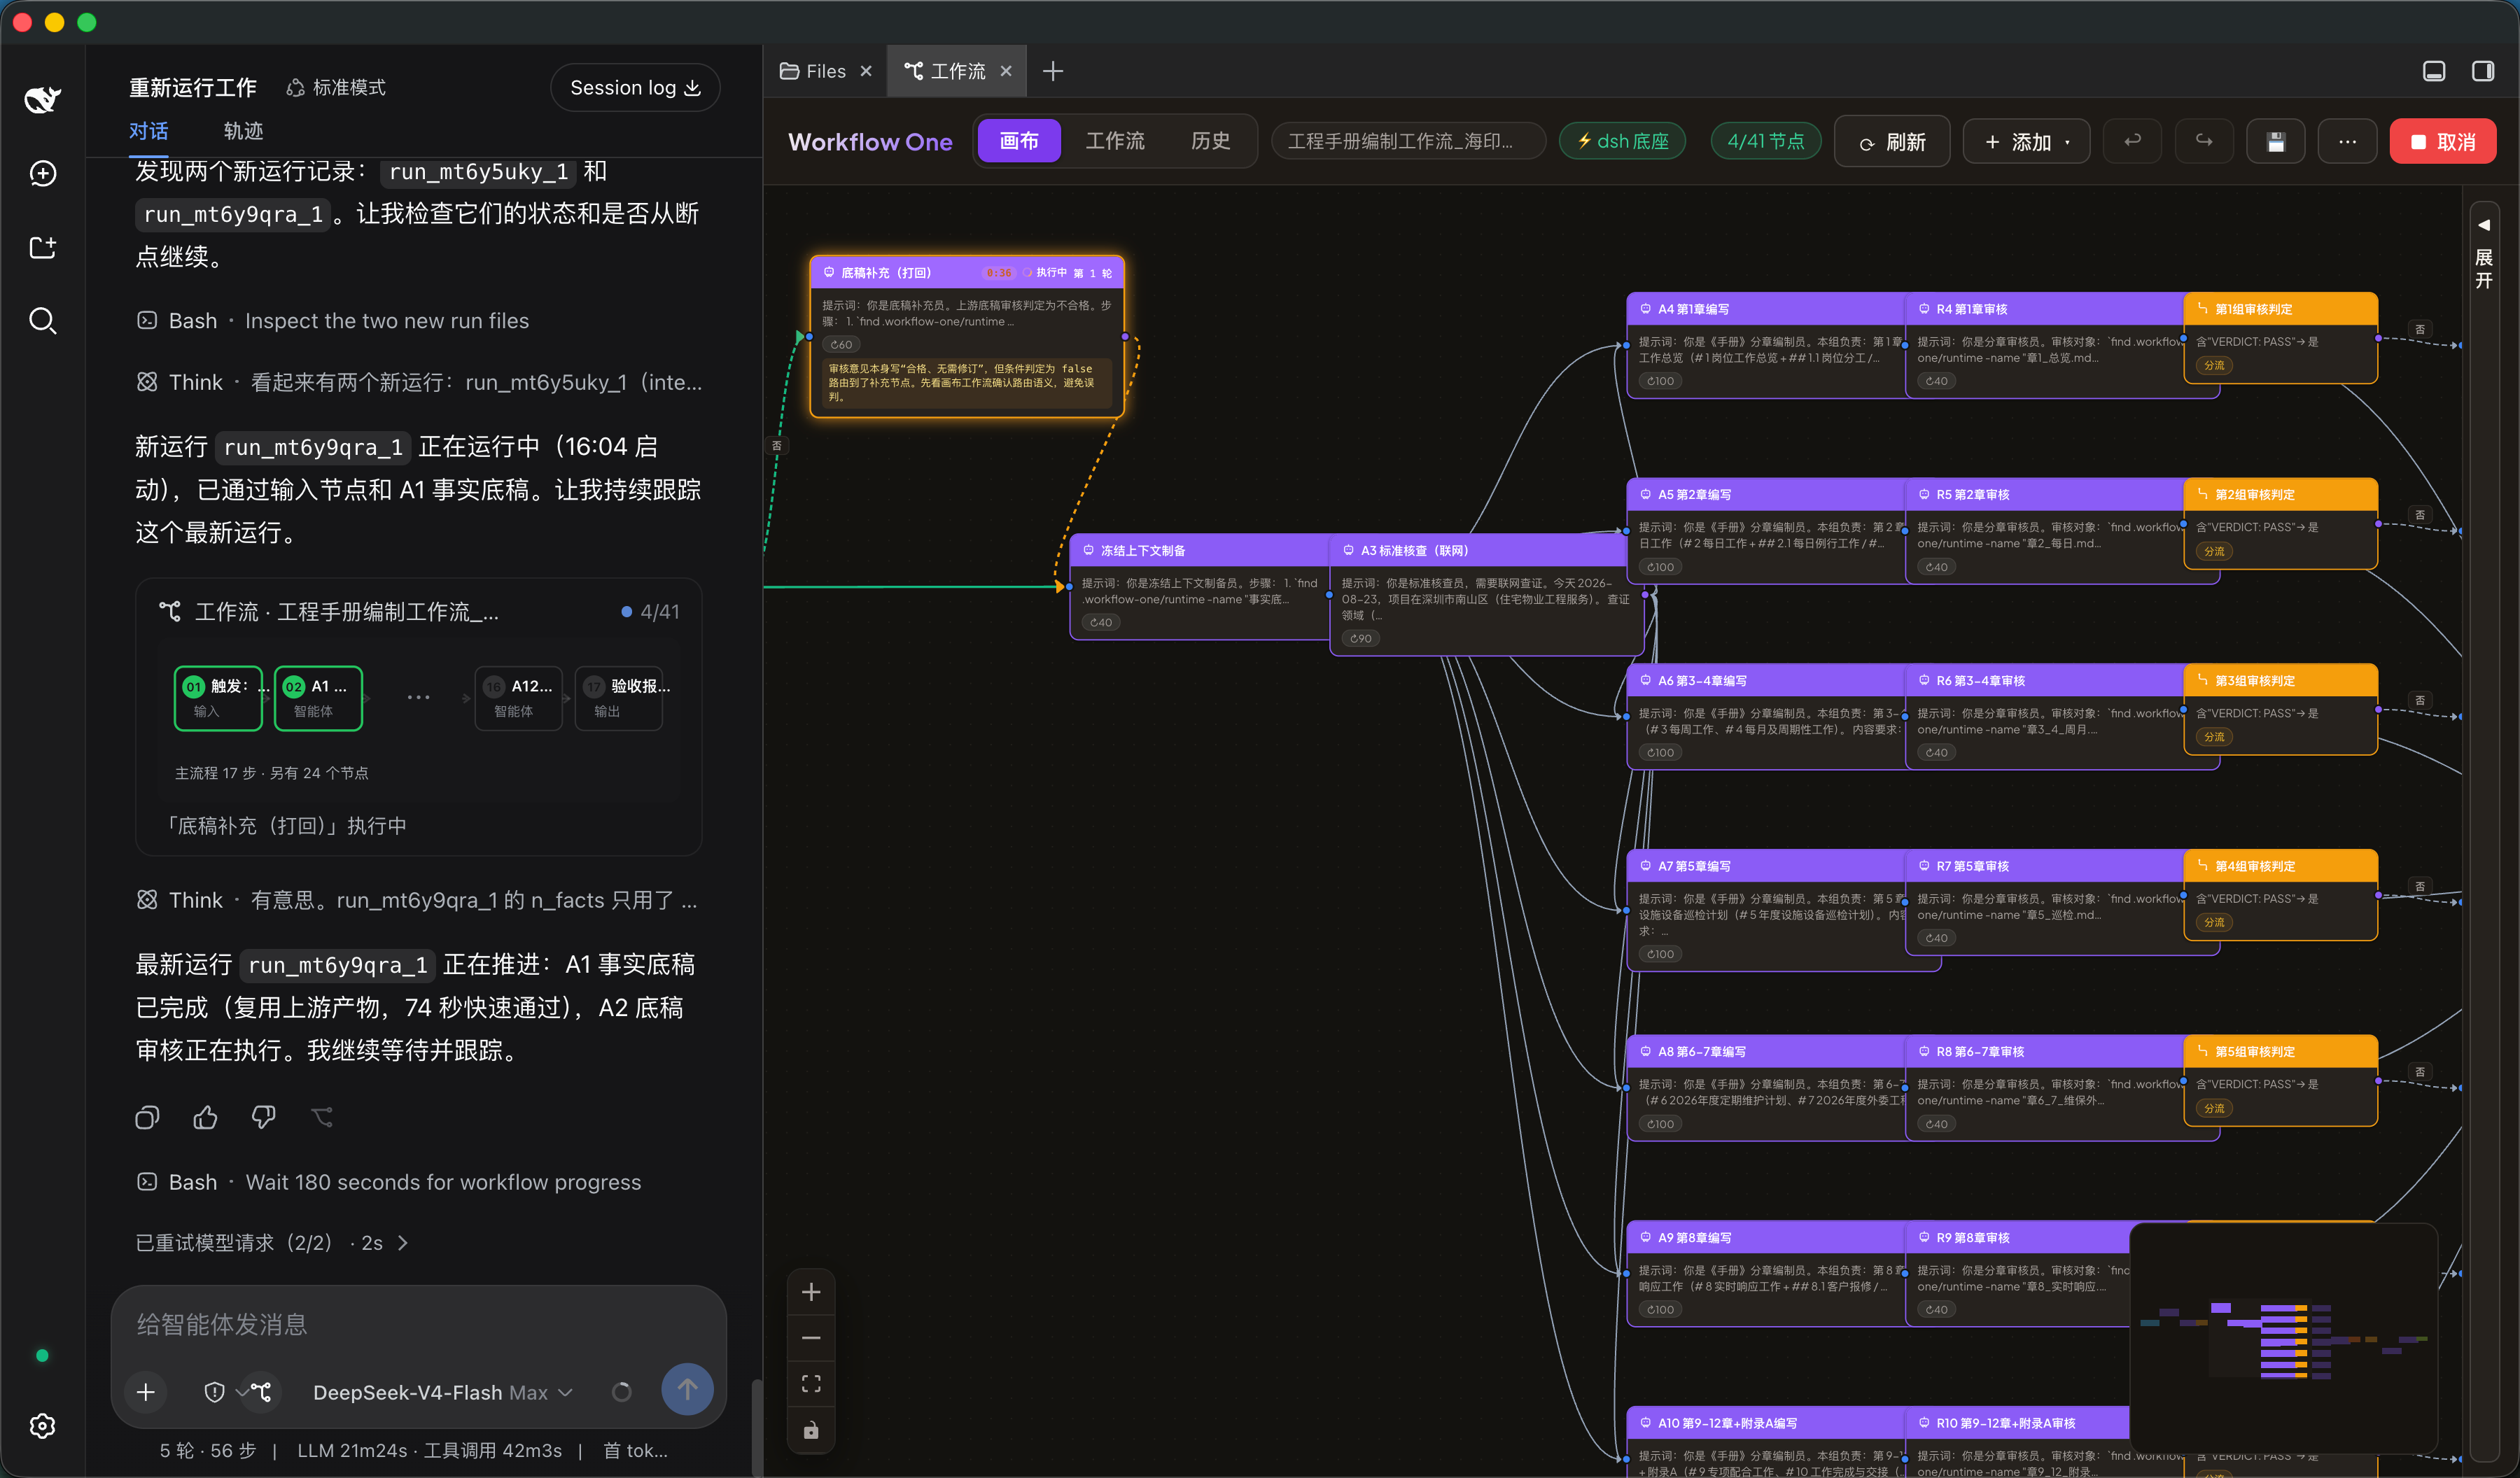This screenshot has width=2520, height=1478.
Task: Zoom in on the canvas
Action: coord(811,1292)
